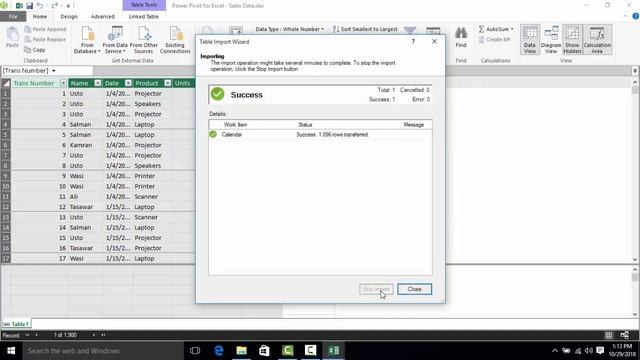Image resolution: width=640 pixels, height=360 pixels.
Task: Click the Excel icon on the taskbar
Action: point(333,351)
